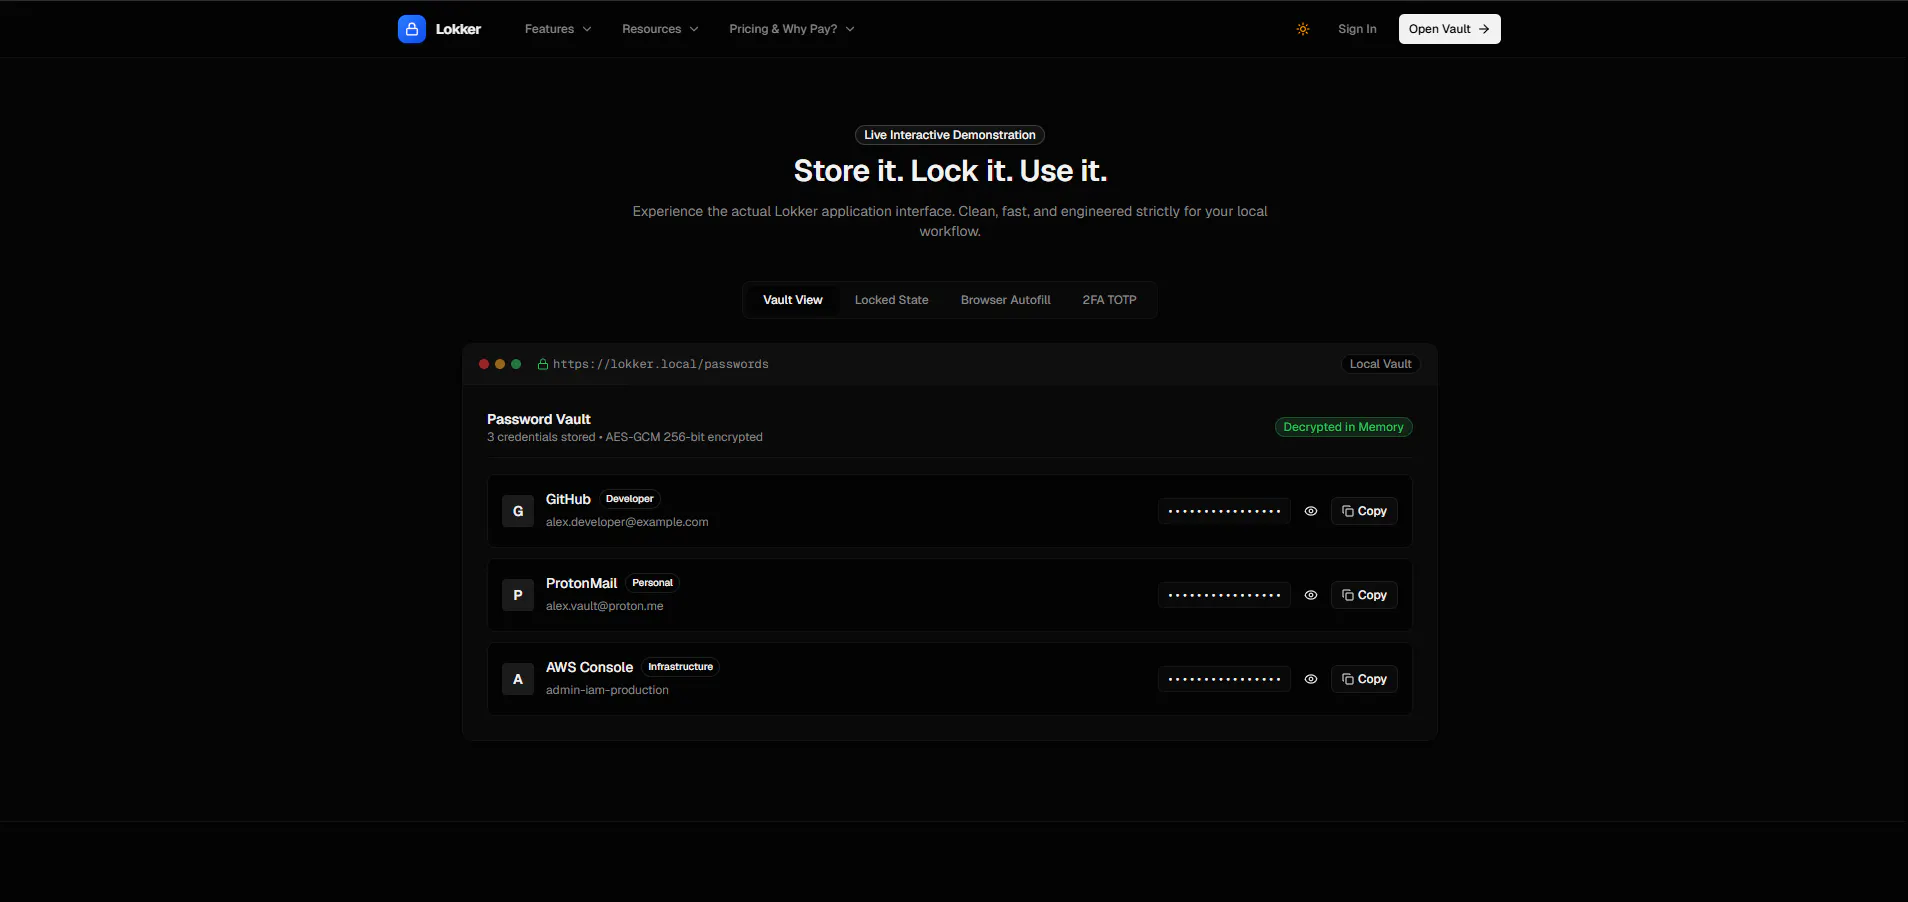Viewport: 1908px width, 902px height.
Task: Click the Open Vault button
Action: point(1450,29)
